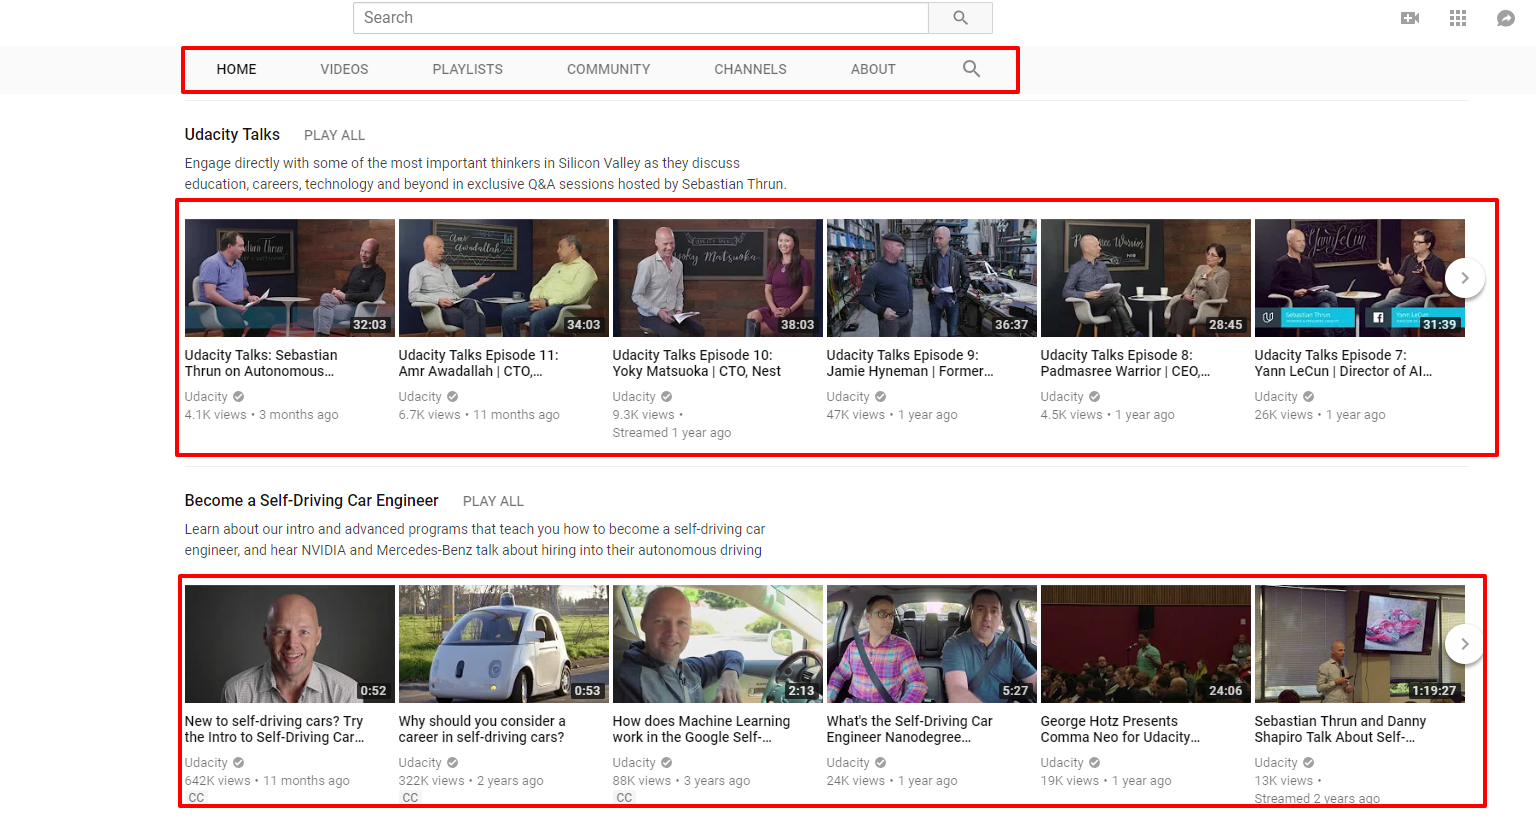Open thumbnail of Why consider self-driving career video
The image size is (1536, 831).
pos(504,644)
